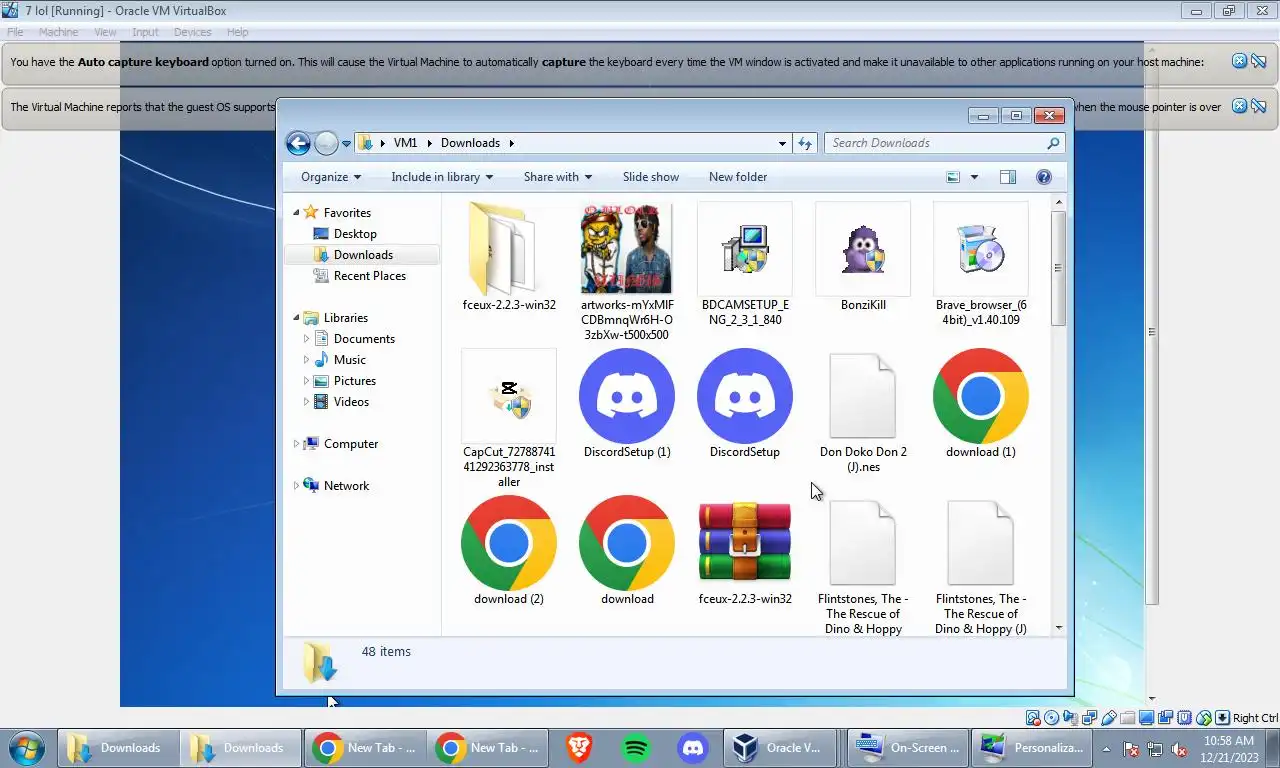
Task: Open Spotify from the taskbar
Action: click(x=636, y=748)
